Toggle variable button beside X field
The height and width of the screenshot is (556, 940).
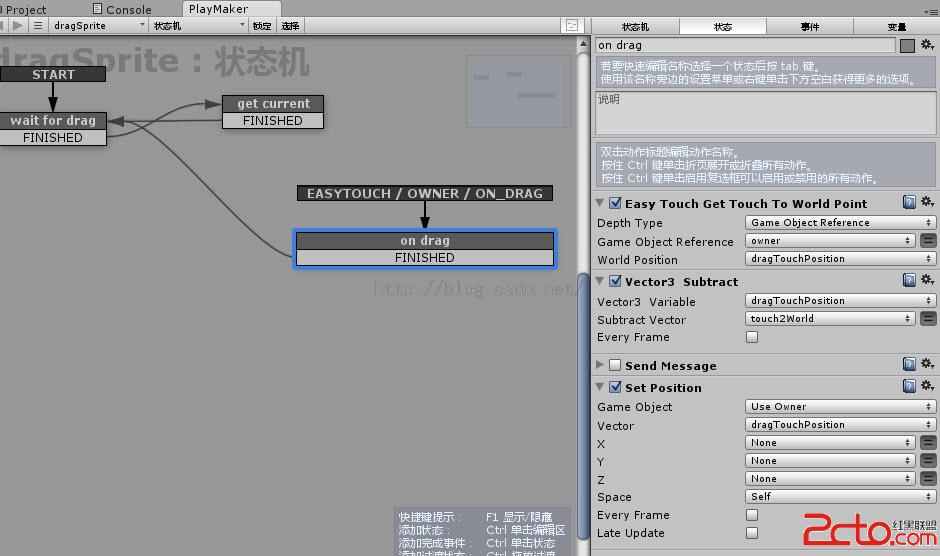(x=928, y=443)
